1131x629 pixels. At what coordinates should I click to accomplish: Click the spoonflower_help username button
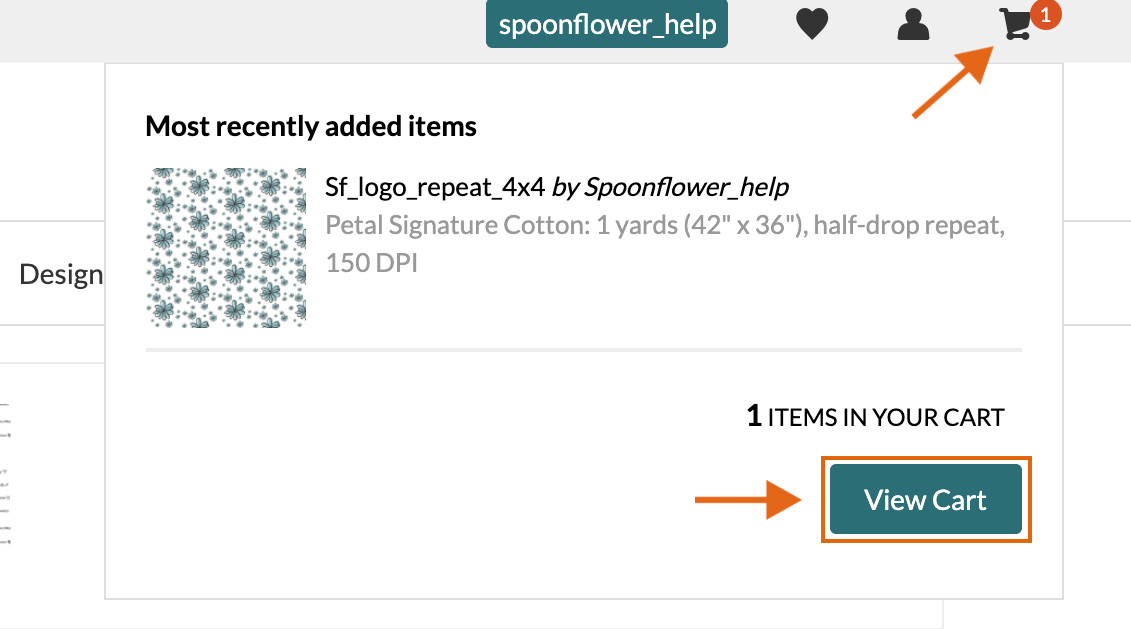tap(607, 25)
